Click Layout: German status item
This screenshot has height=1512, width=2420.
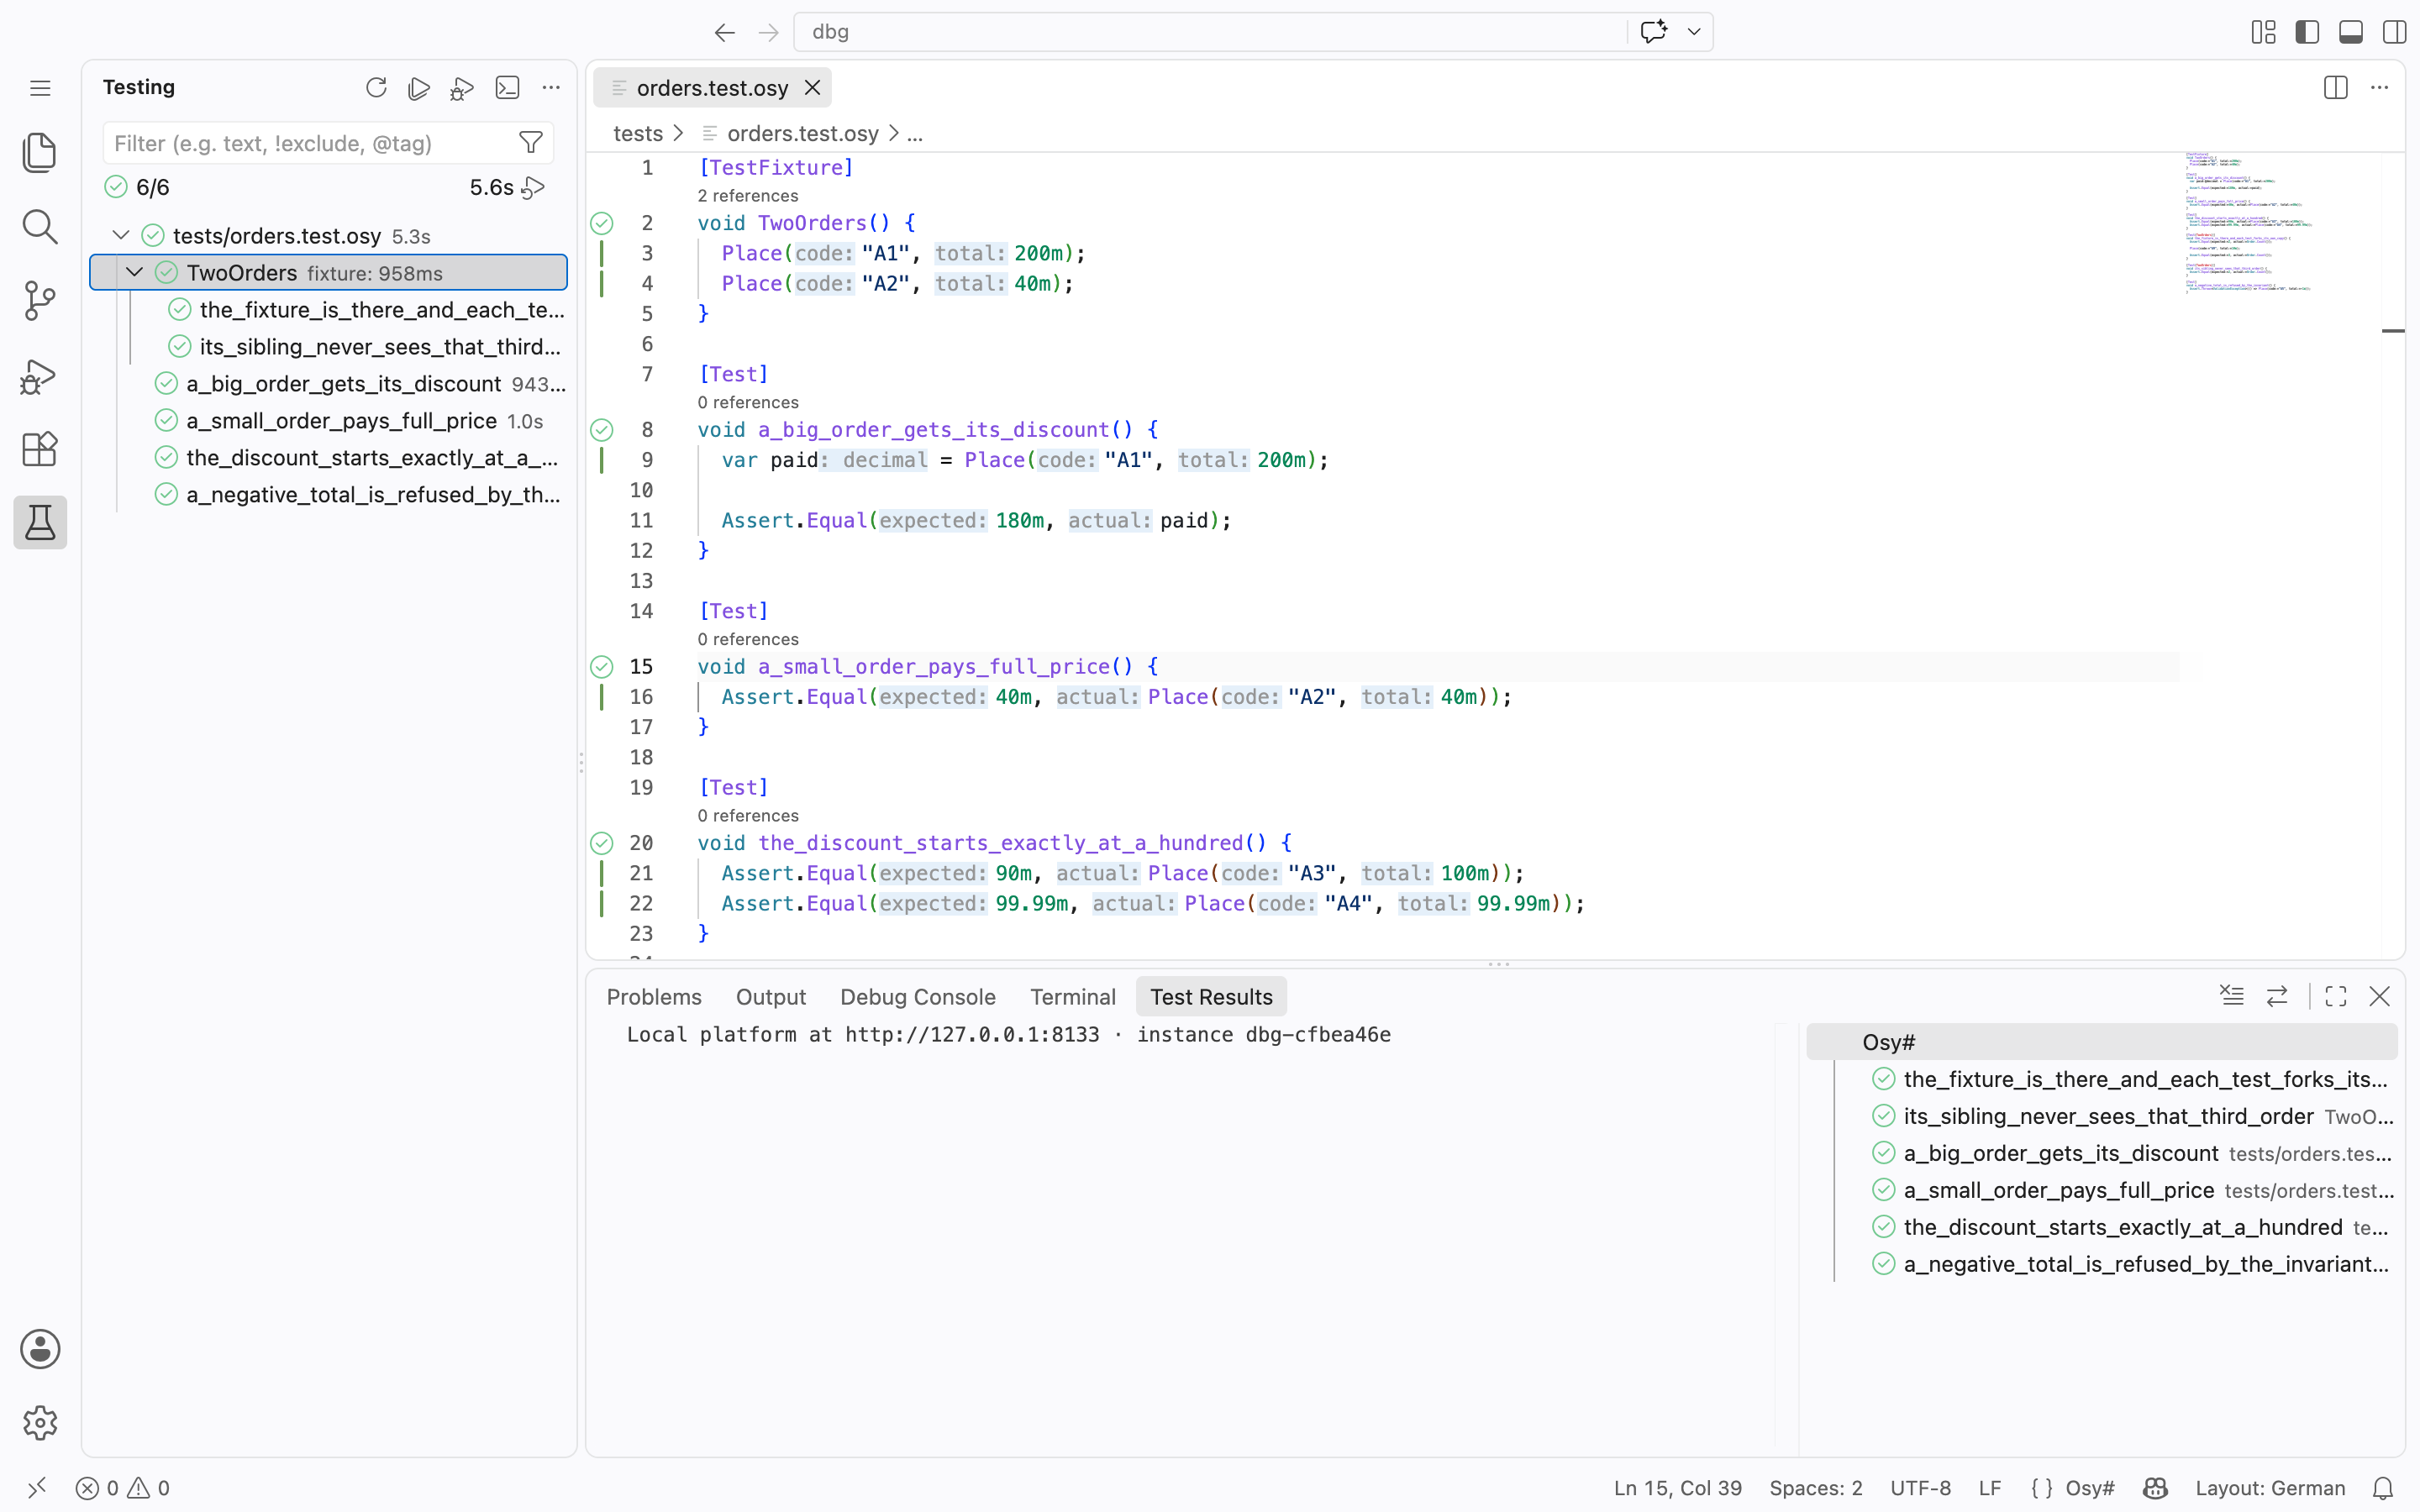pos(2270,1488)
